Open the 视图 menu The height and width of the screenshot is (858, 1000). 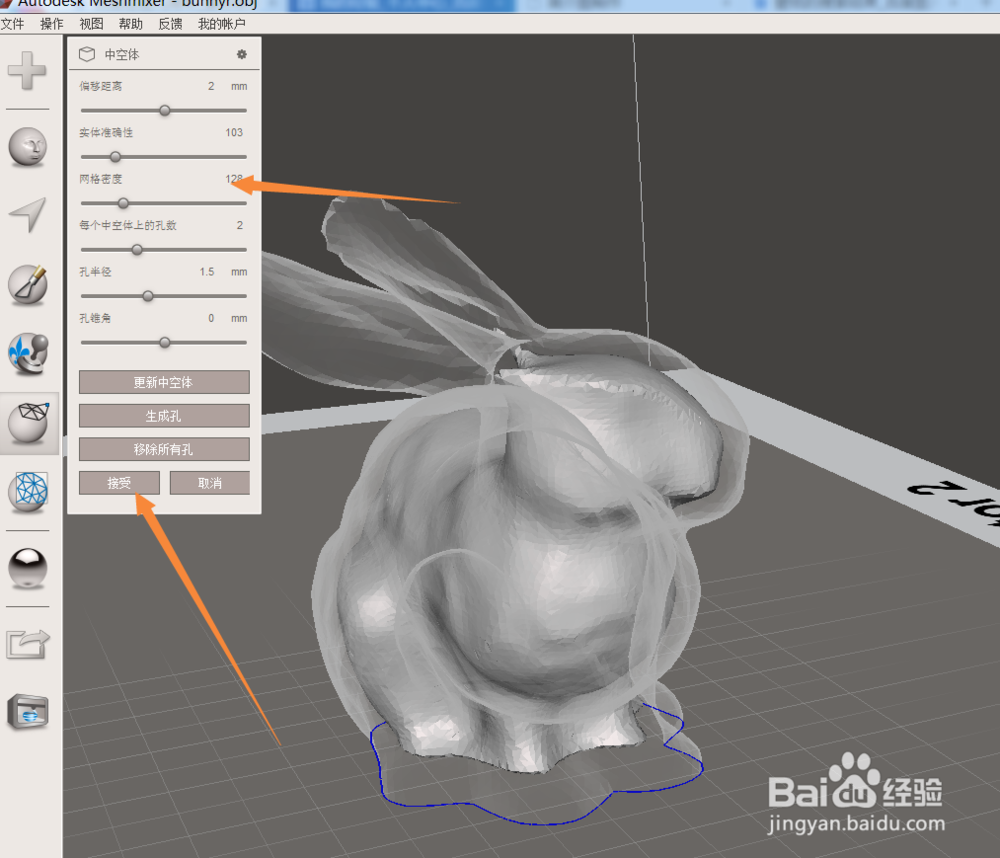(91, 24)
